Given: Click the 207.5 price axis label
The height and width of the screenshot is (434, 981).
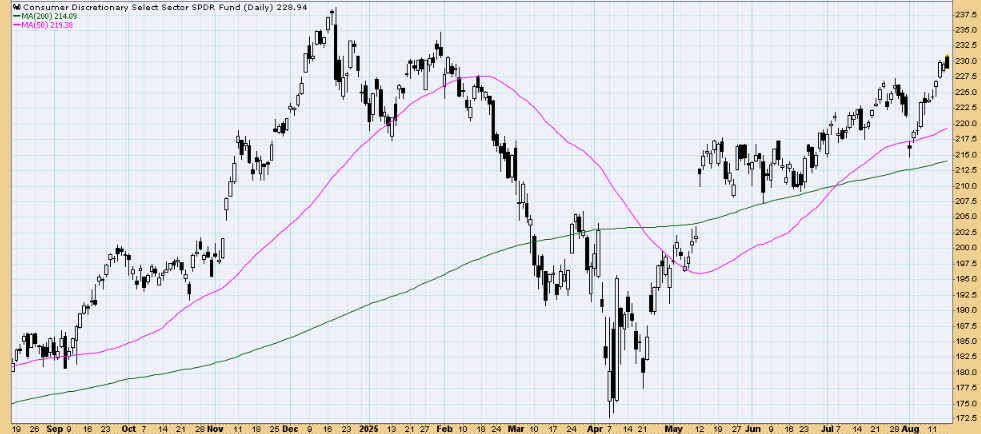Looking at the screenshot, I should tap(966, 201).
